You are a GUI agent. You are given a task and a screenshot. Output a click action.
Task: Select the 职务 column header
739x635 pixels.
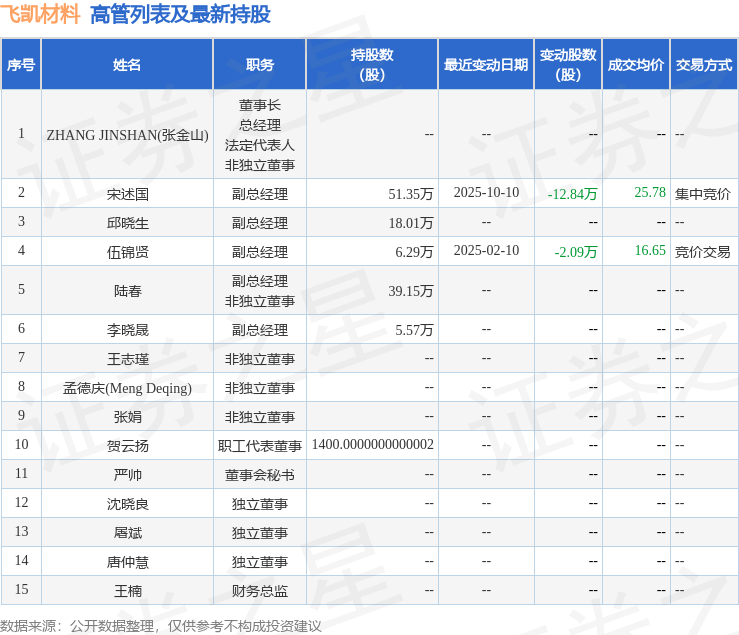pyautogui.click(x=260, y=65)
